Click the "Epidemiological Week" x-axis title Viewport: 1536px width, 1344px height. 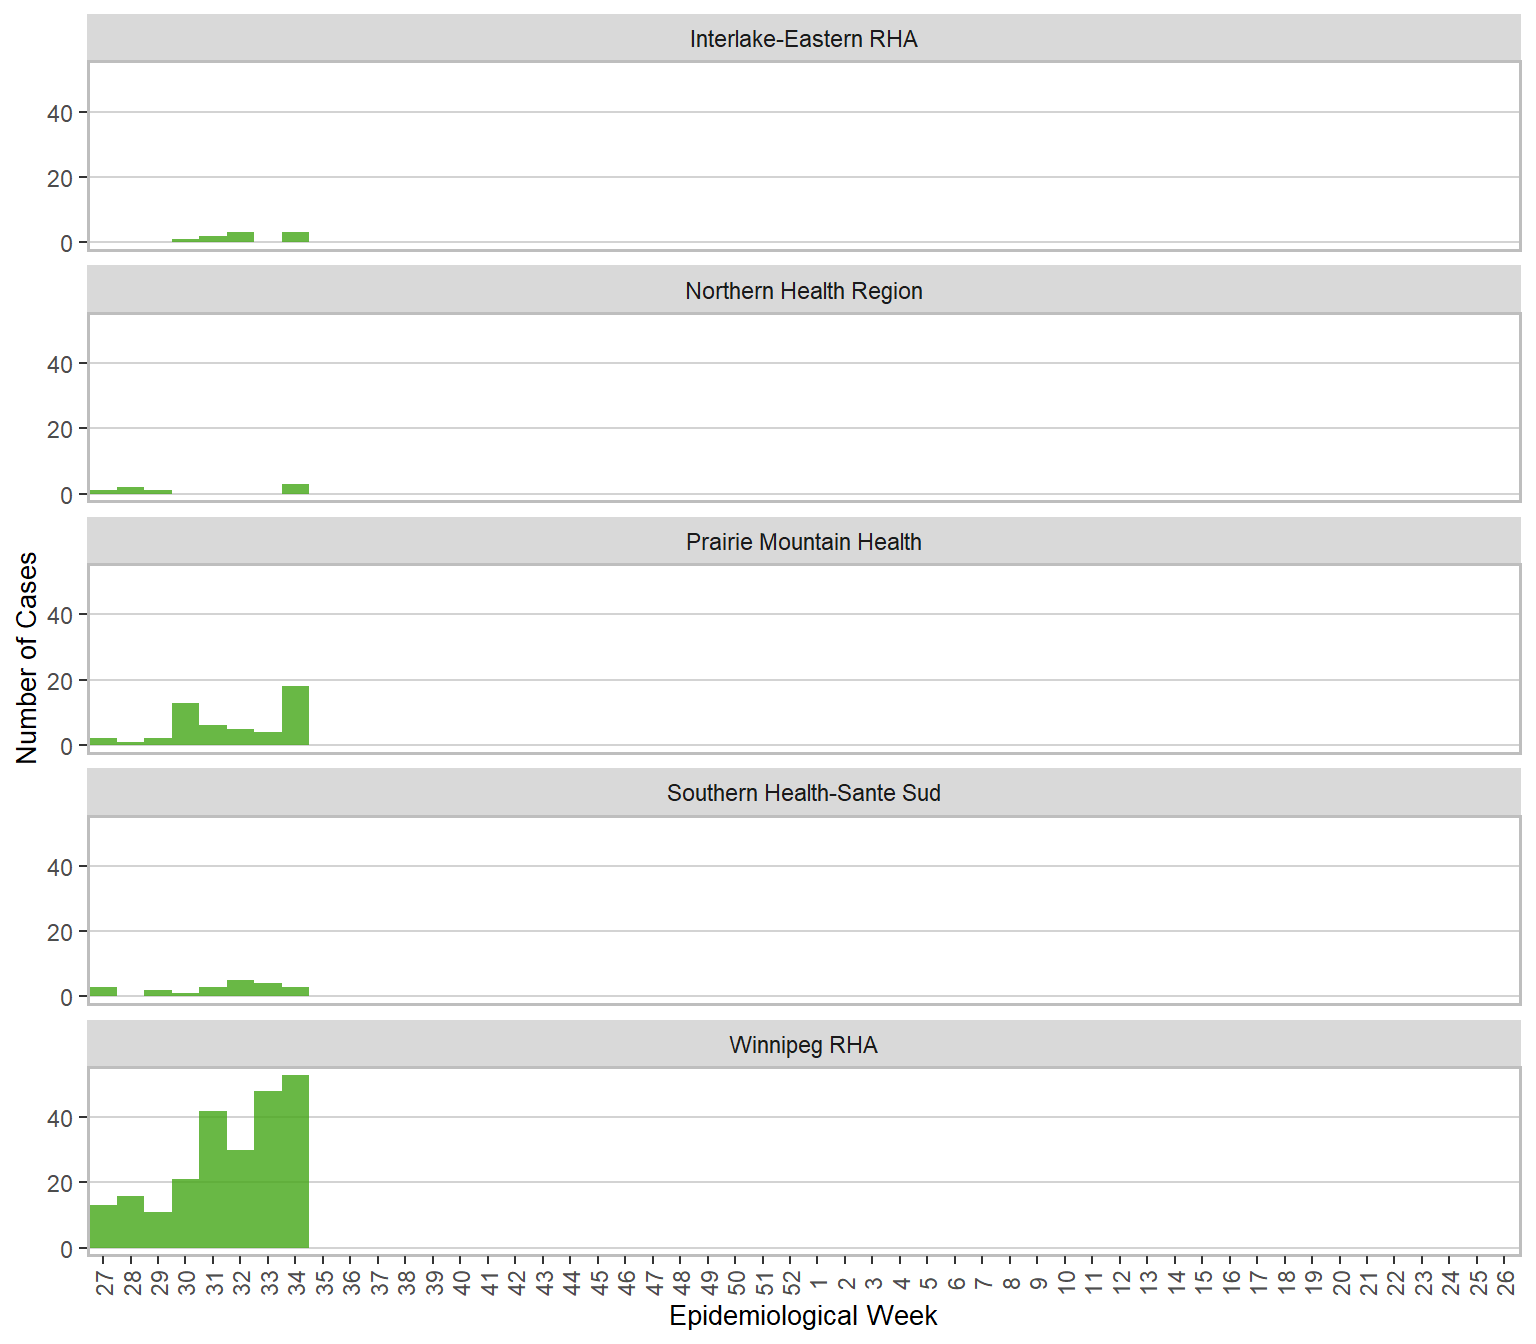tap(803, 1316)
